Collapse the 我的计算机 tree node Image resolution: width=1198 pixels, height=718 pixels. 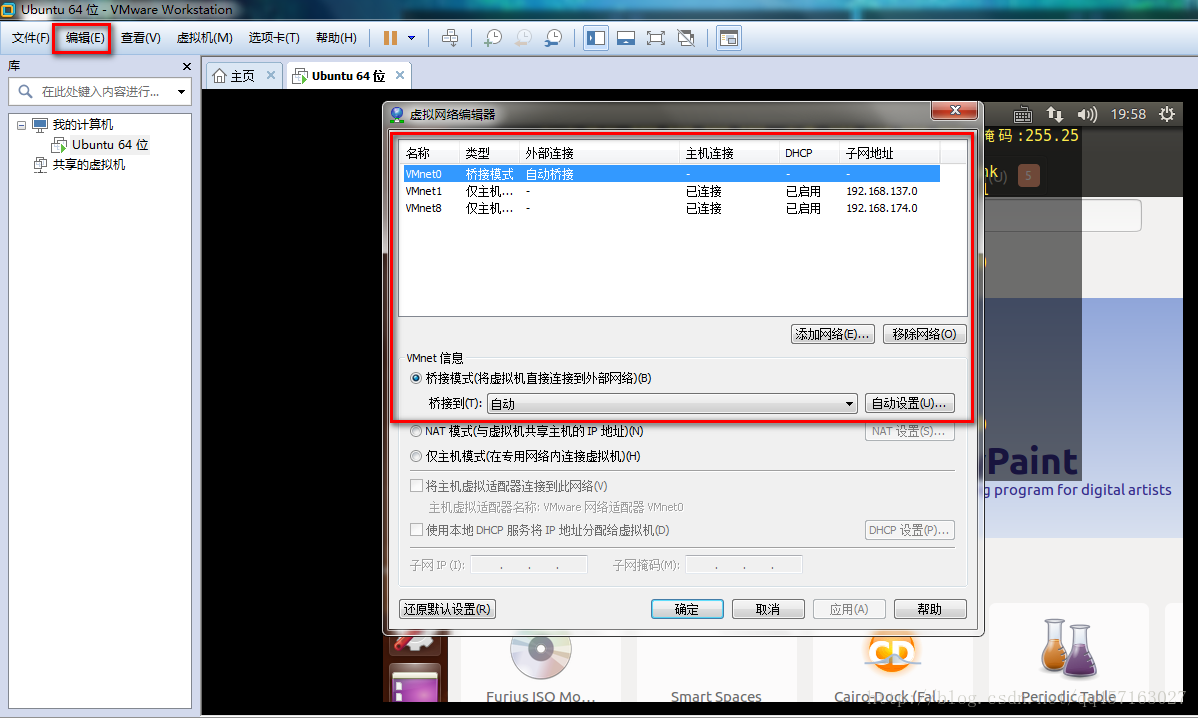[x=21, y=125]
